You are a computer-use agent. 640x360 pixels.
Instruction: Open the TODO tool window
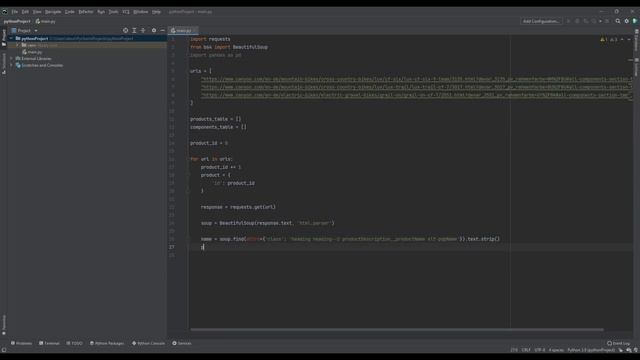pyautogui.click(x=75, y=343)
